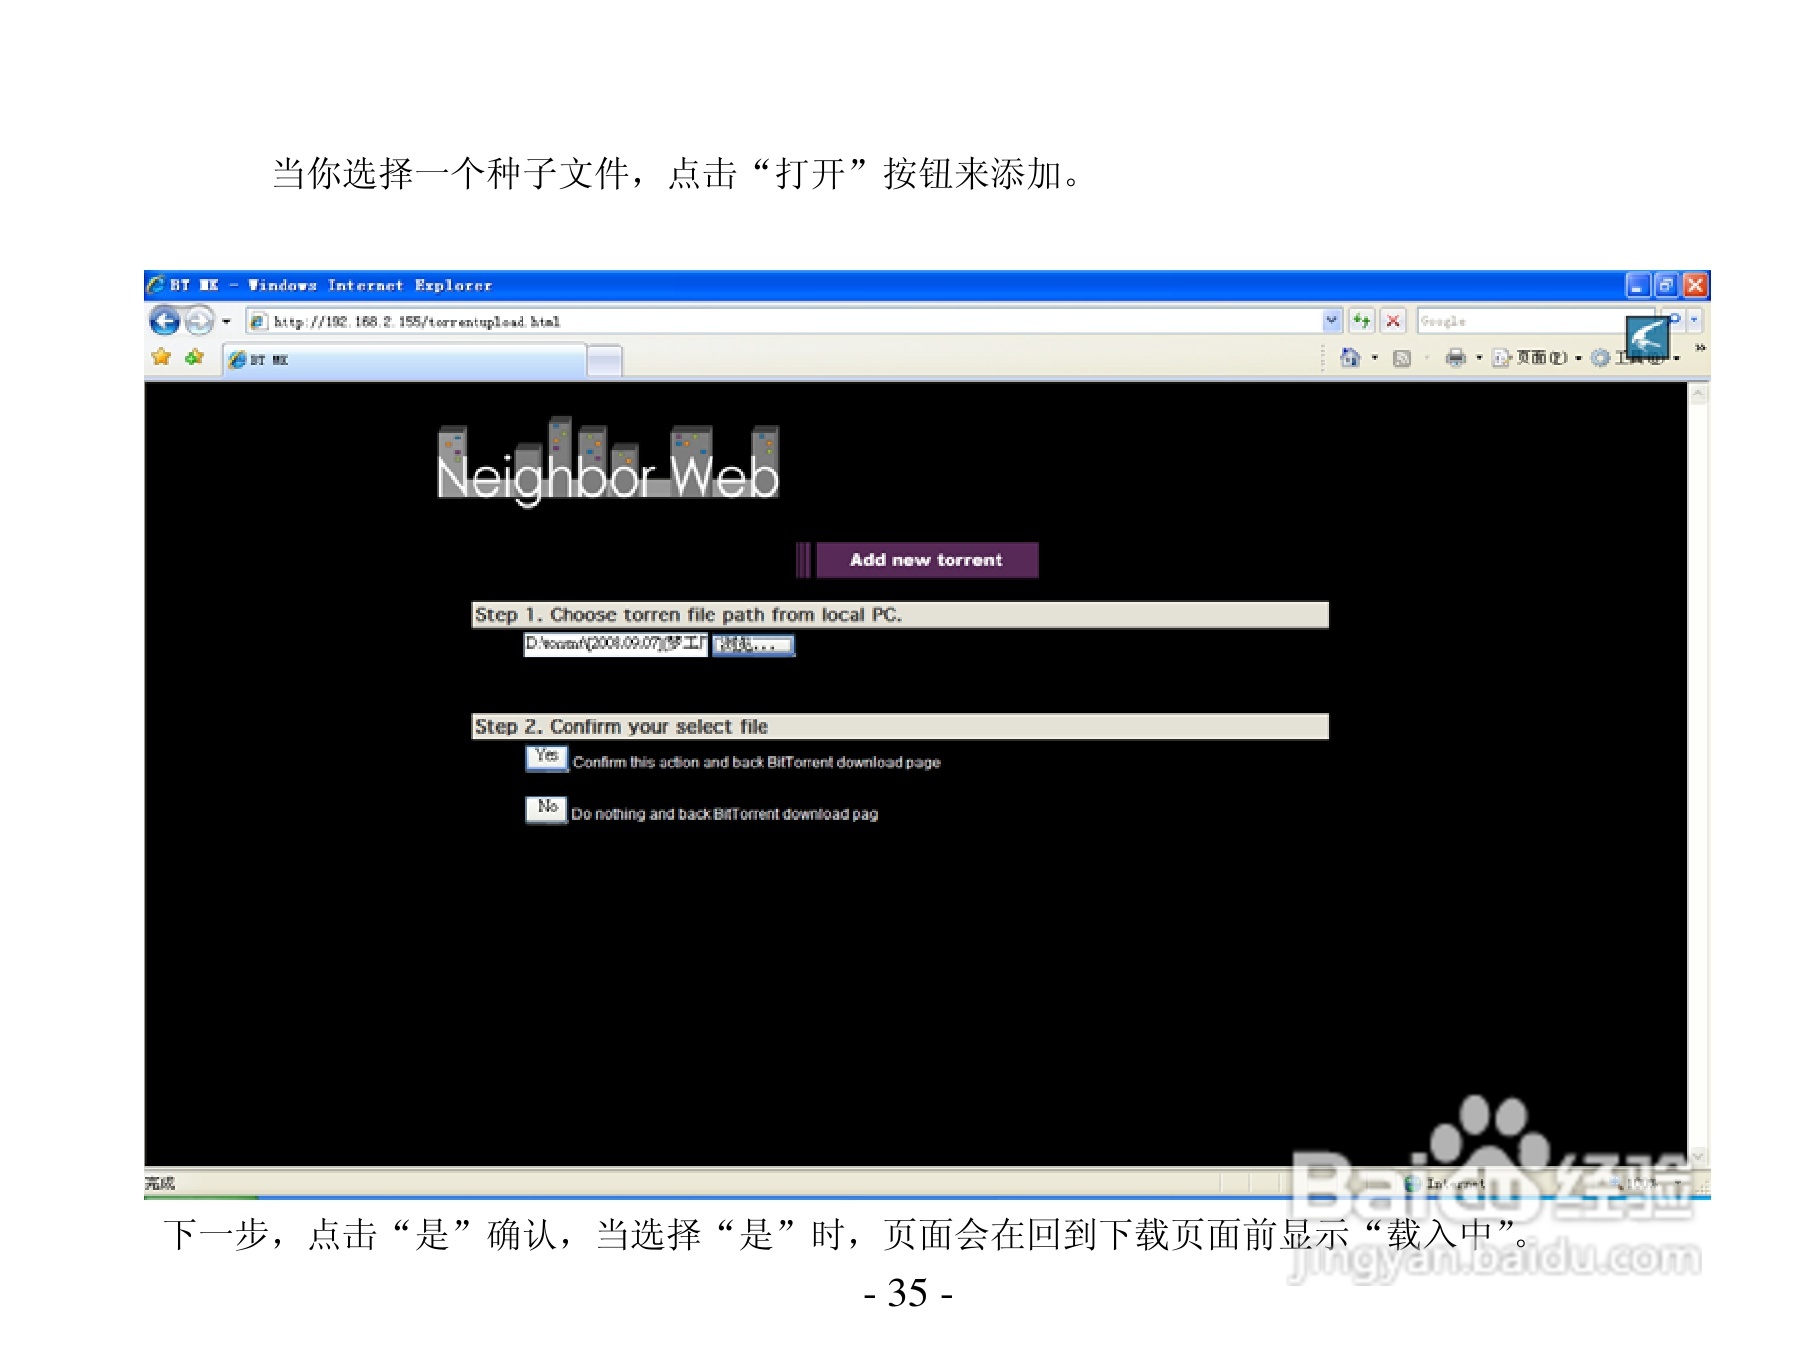The height and width of the screenshot is (1360, 1812).
Task: Confirm the torrent with the Yes button
Action: point(546,758)
